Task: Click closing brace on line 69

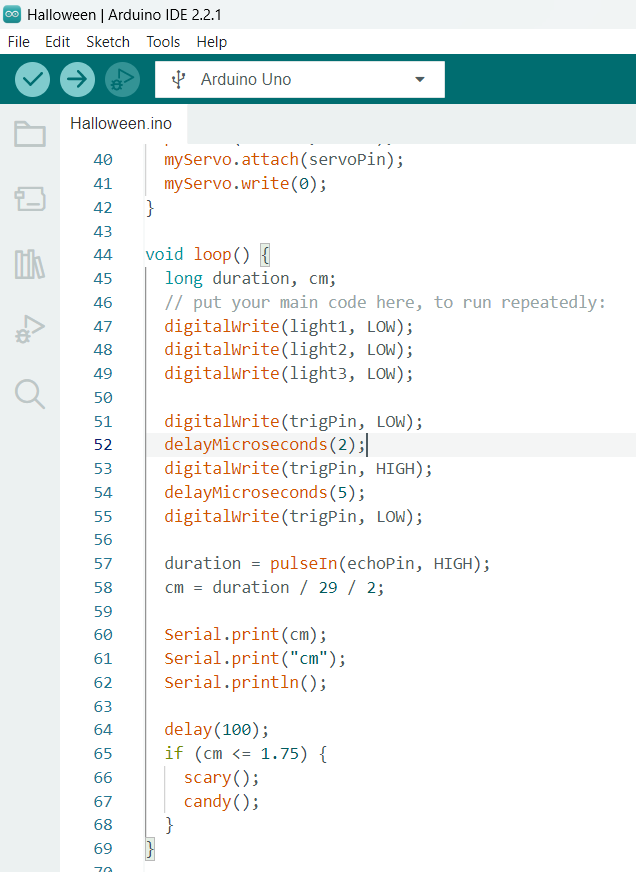Action: click(x=150, y=849)
